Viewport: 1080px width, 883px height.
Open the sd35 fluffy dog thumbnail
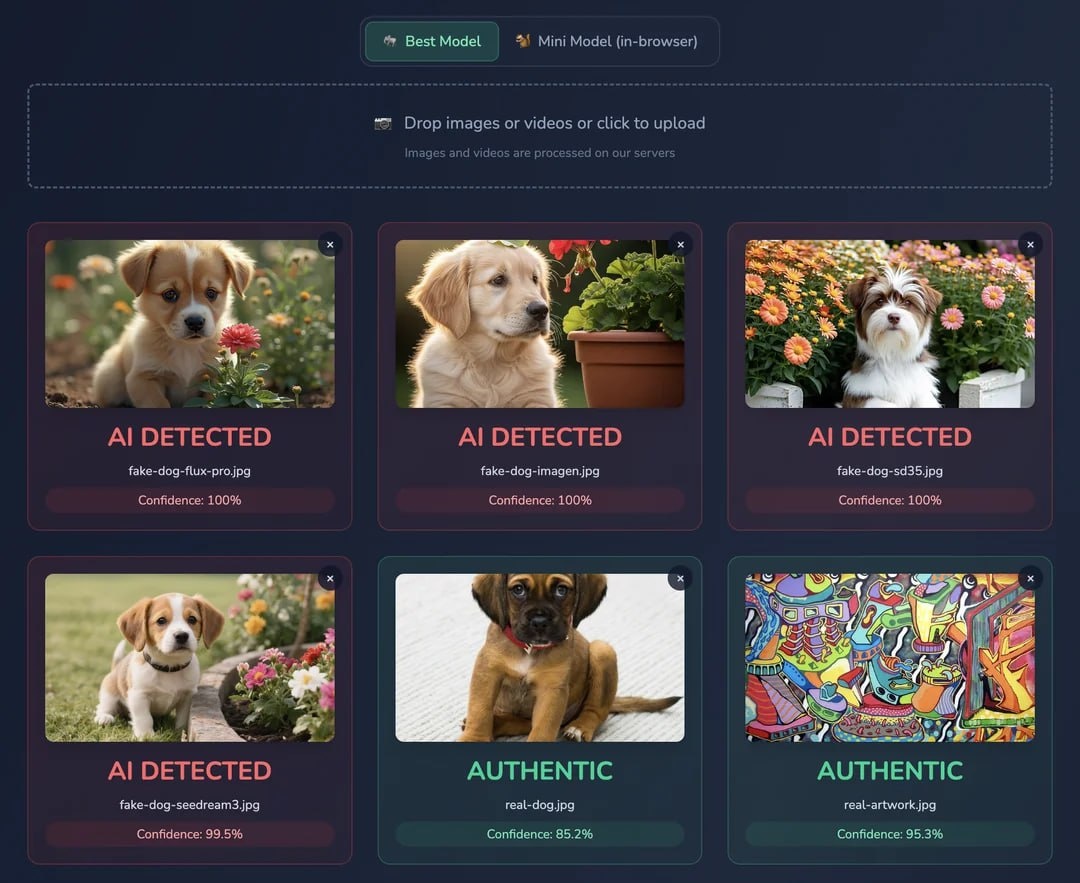coord(890,324)
